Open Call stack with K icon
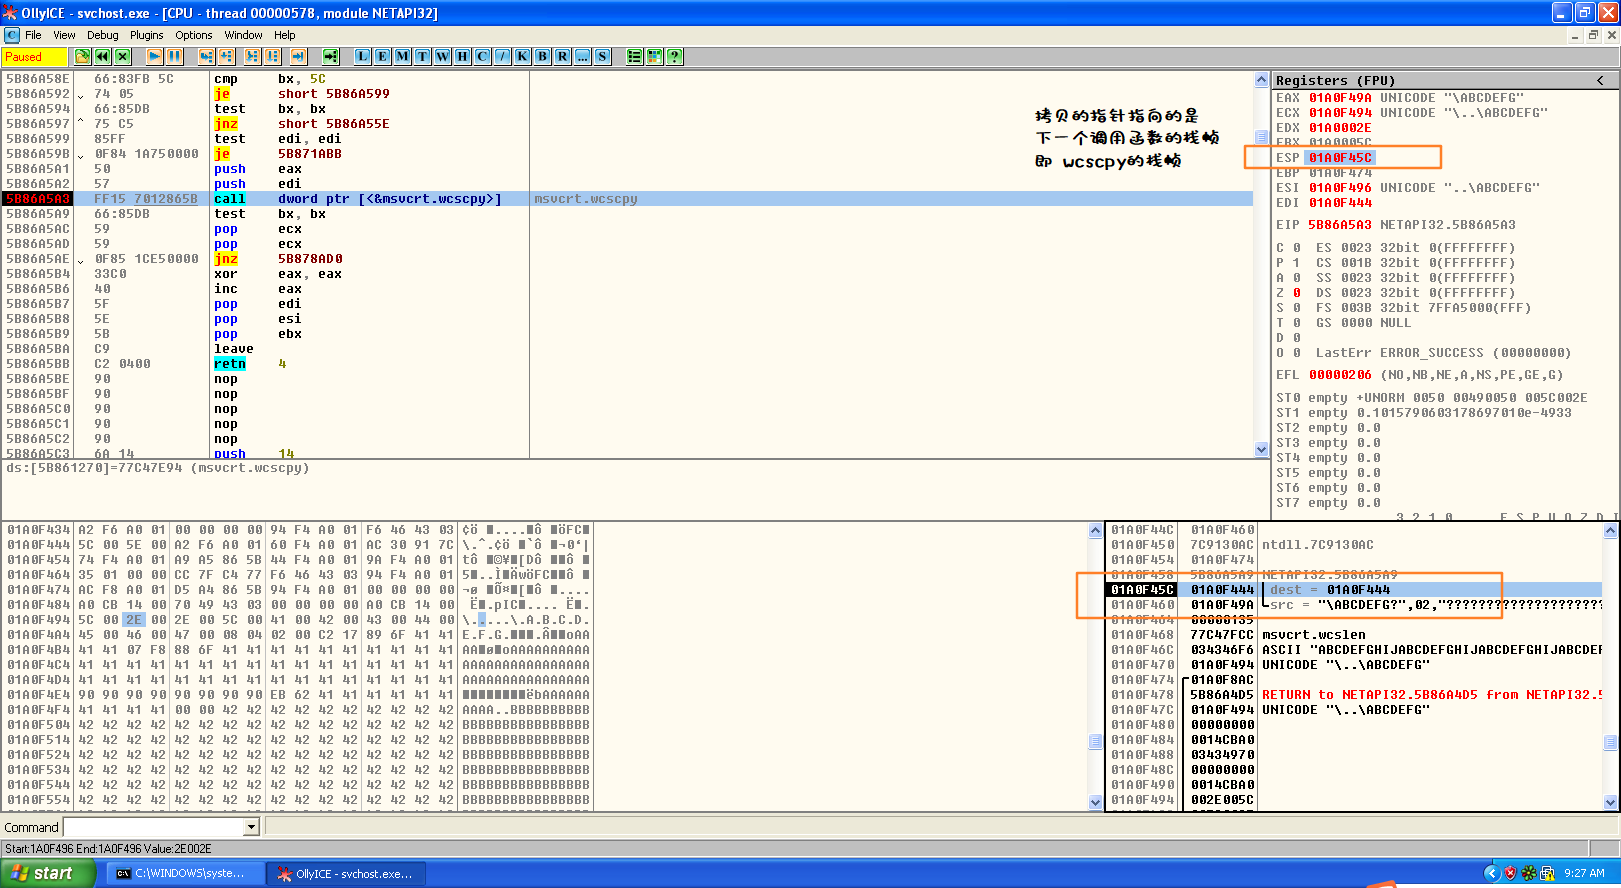 click(x=522, y=57)
